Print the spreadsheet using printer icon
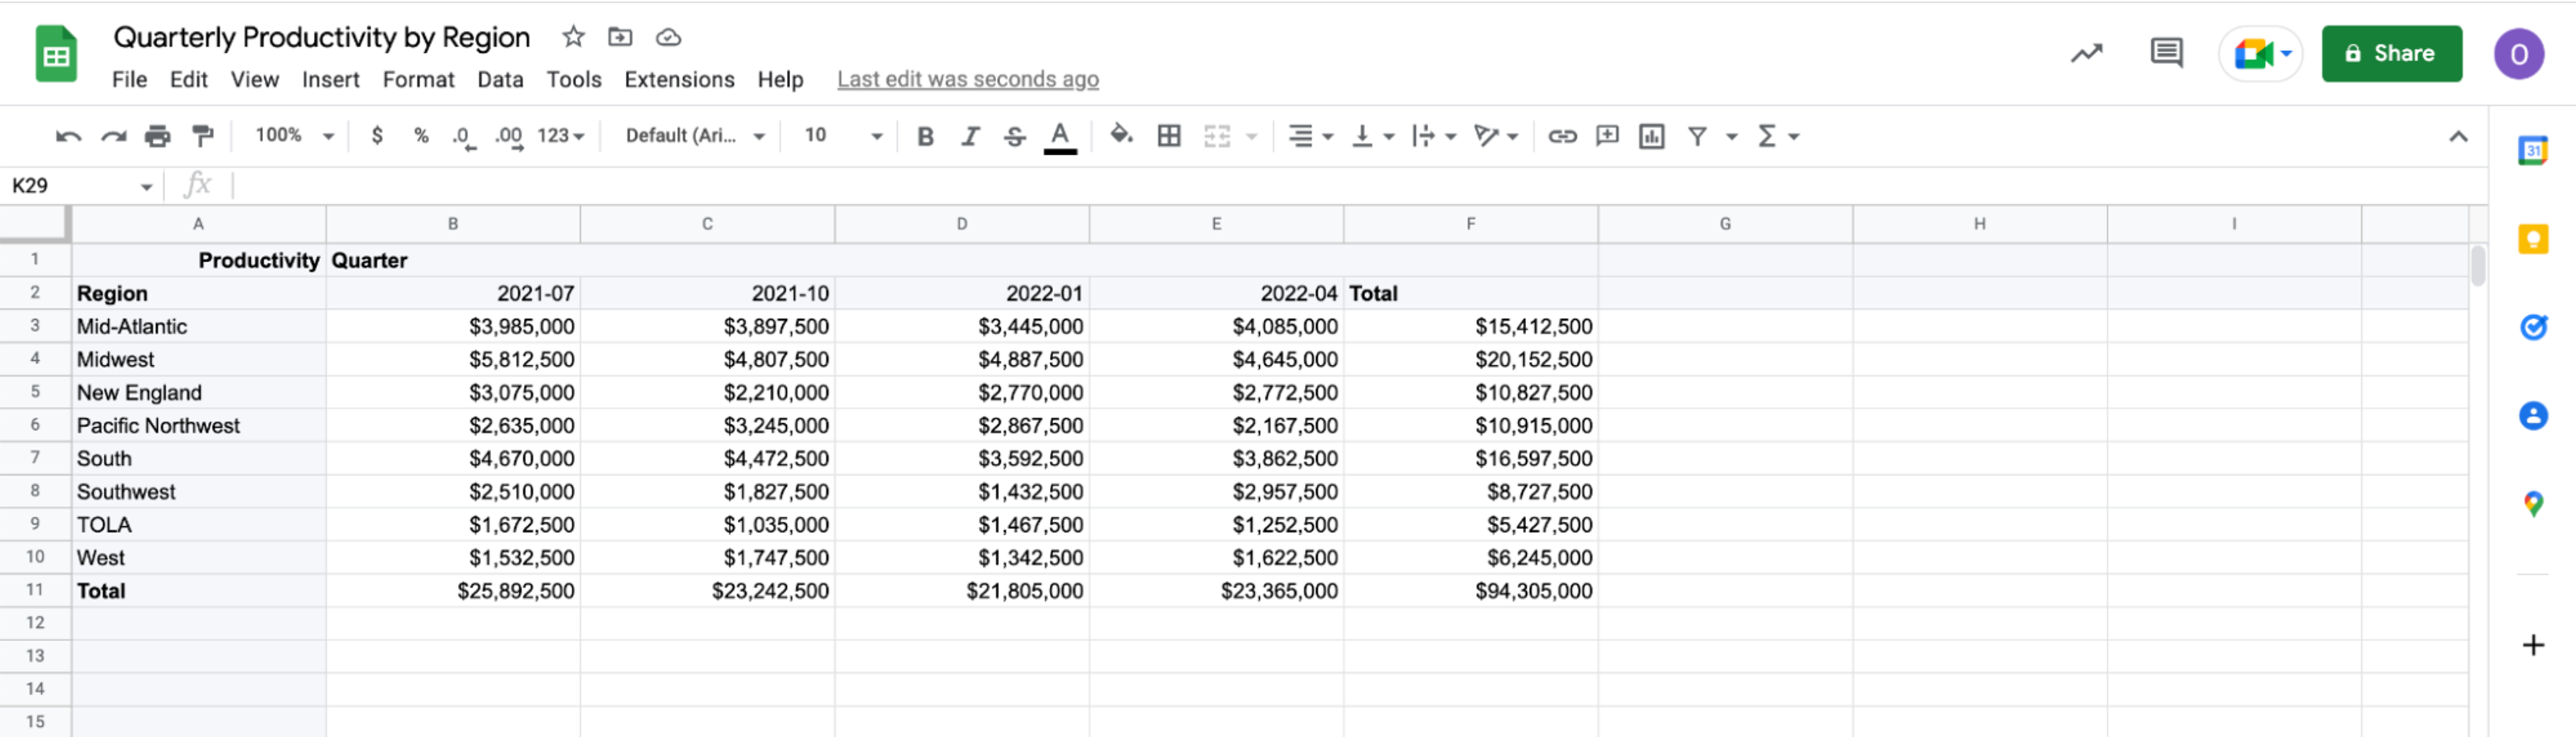Image resolution: width=2576 pixels, height=737 pixels. pyautogui.click(x=158, y=136)
